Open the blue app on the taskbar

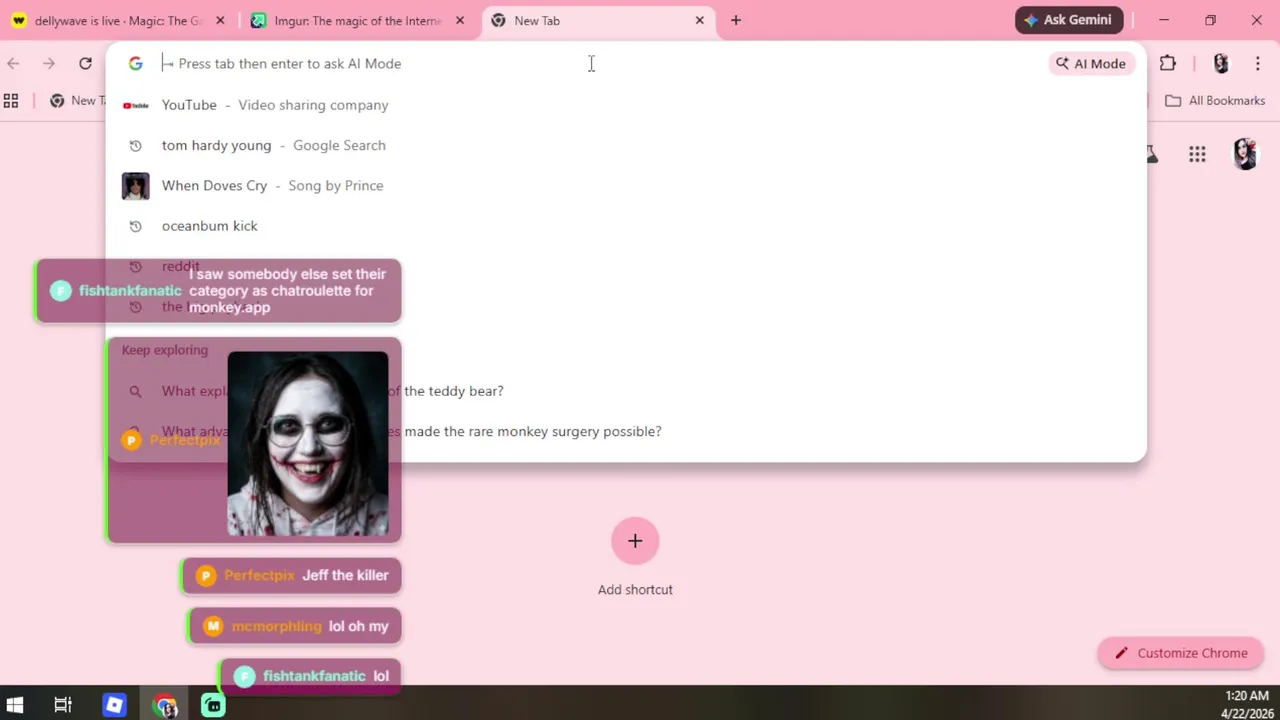(114, 705)
